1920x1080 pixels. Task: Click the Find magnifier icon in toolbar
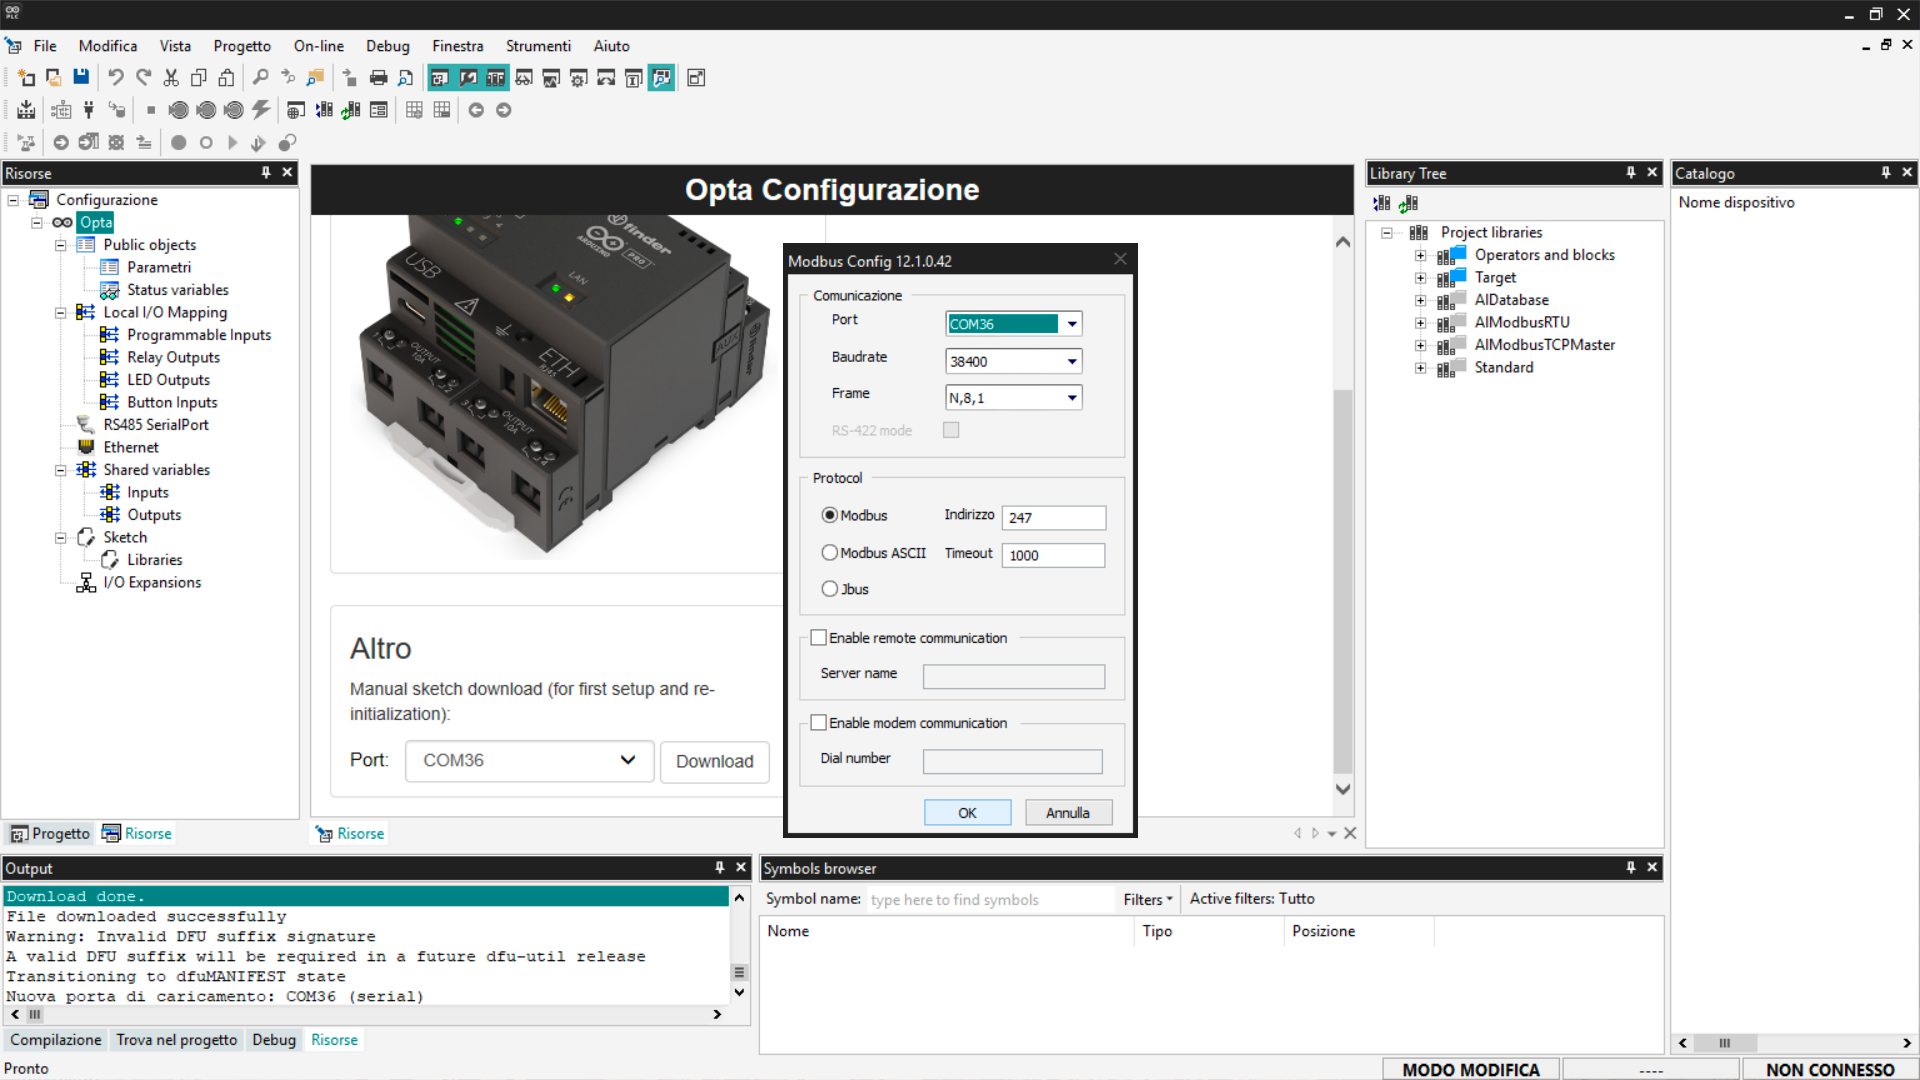[260, 78]
